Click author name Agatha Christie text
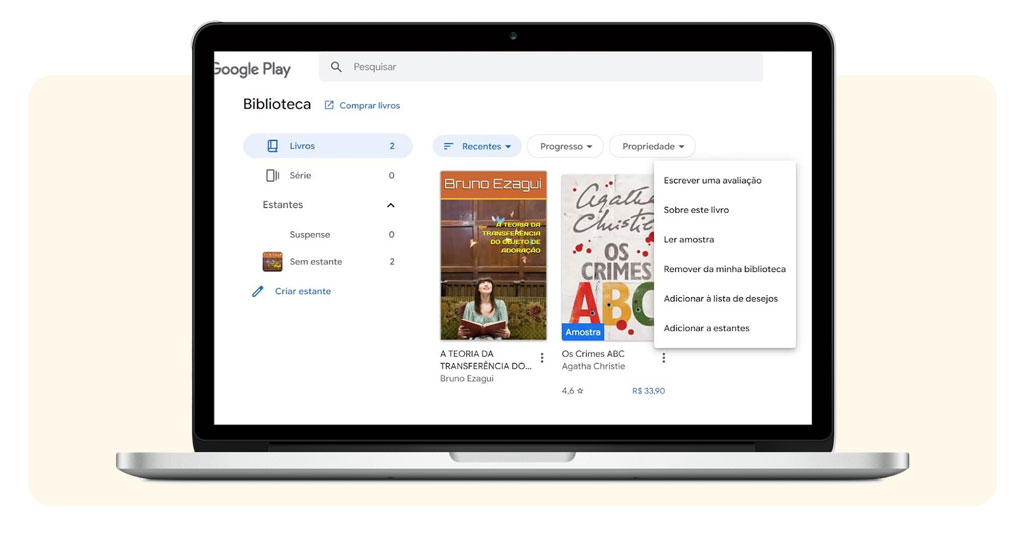The width and height of the screenshot is (1024, 536). click(x=593, y=366)
